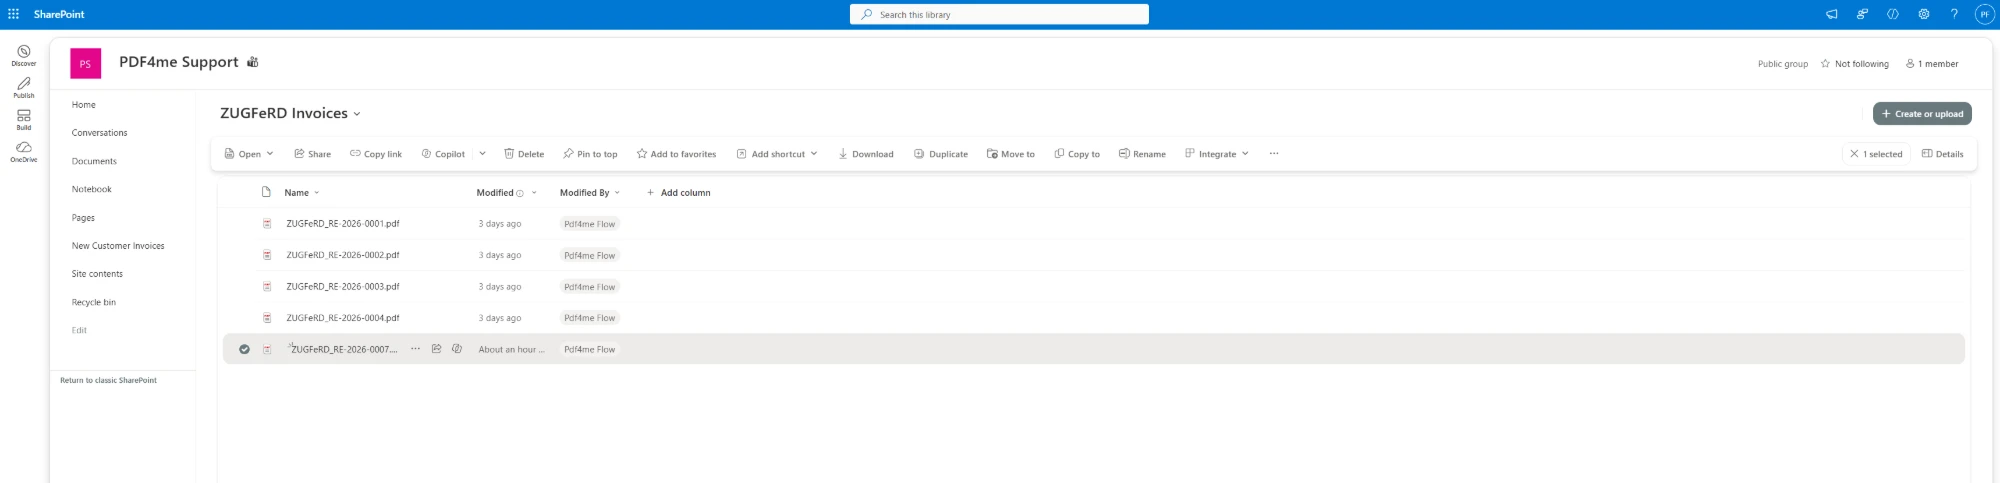Click the Create or upload button
The height and width of the screenshot is (483, 2000).
tap(1922, 114)
